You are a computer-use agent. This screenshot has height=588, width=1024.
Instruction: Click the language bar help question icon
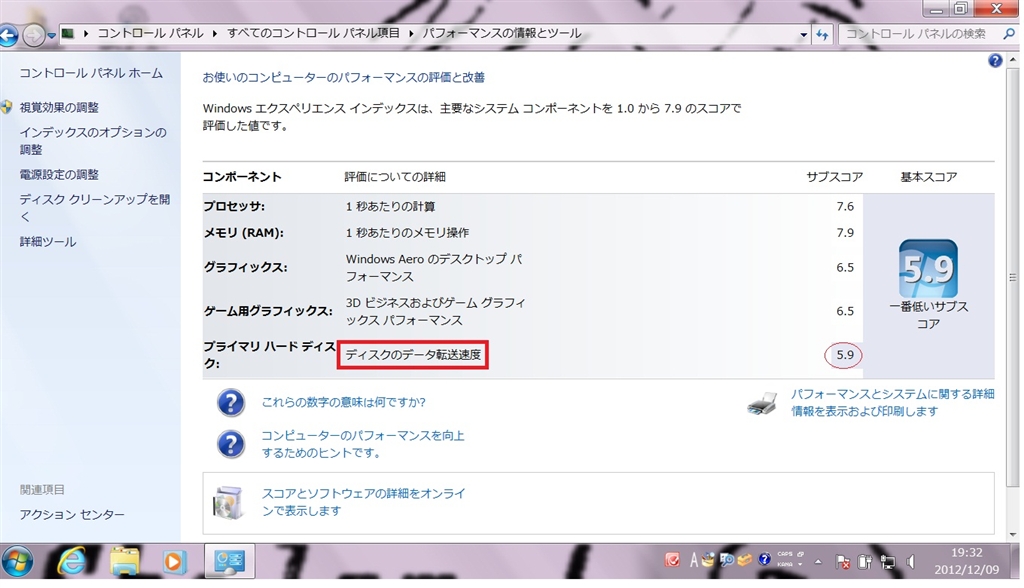[x=764, y=561]
